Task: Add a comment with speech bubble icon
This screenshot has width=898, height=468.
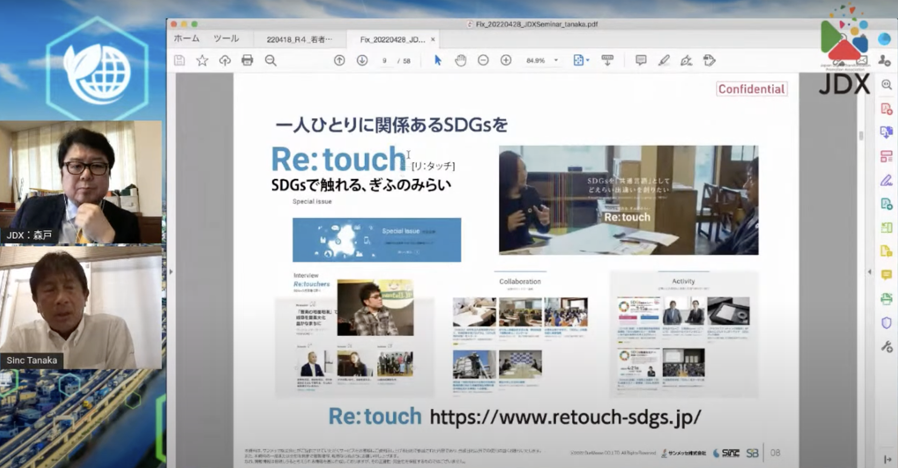Action: 641,60
